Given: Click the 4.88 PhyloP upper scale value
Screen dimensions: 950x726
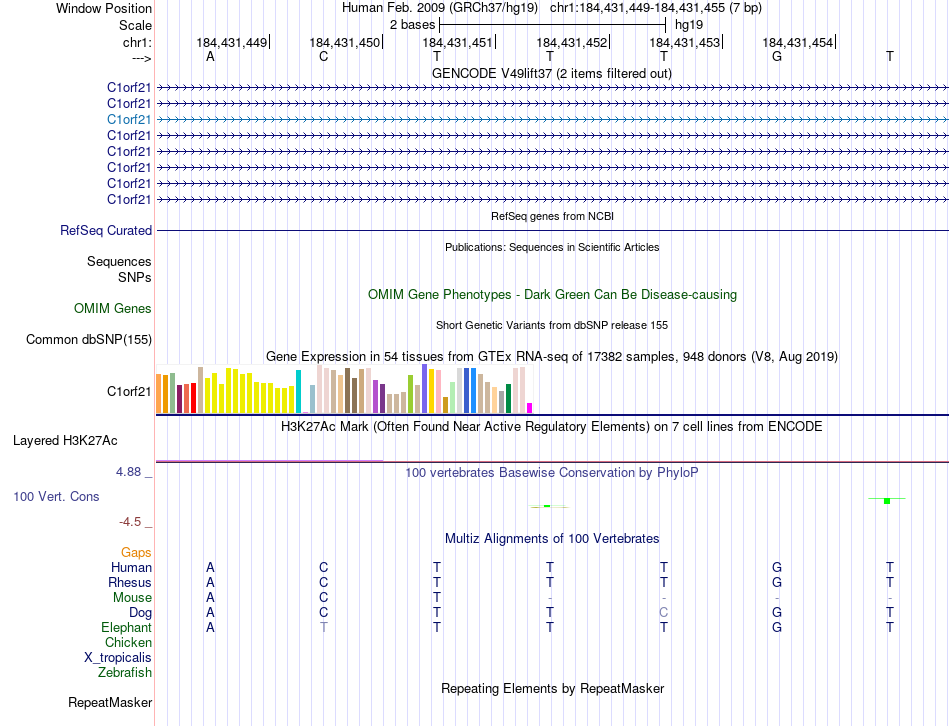Looking at the screenshot, I should point(128,471).
